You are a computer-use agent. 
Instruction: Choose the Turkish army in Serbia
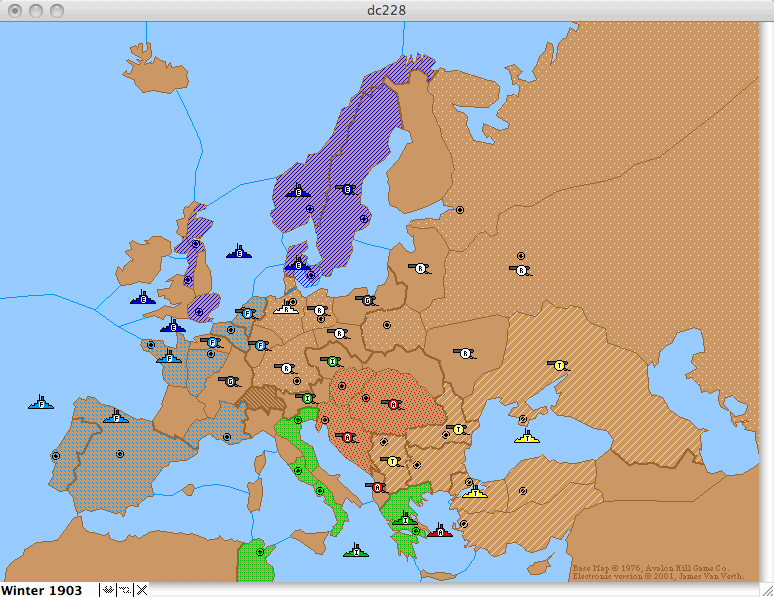pos(392,462)
